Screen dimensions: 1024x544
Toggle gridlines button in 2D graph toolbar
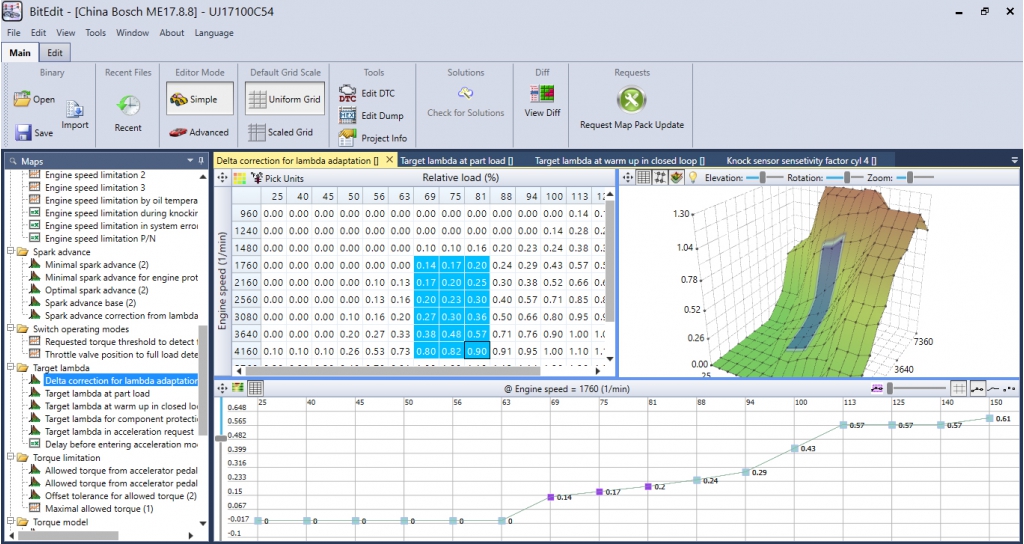(959, 388)
